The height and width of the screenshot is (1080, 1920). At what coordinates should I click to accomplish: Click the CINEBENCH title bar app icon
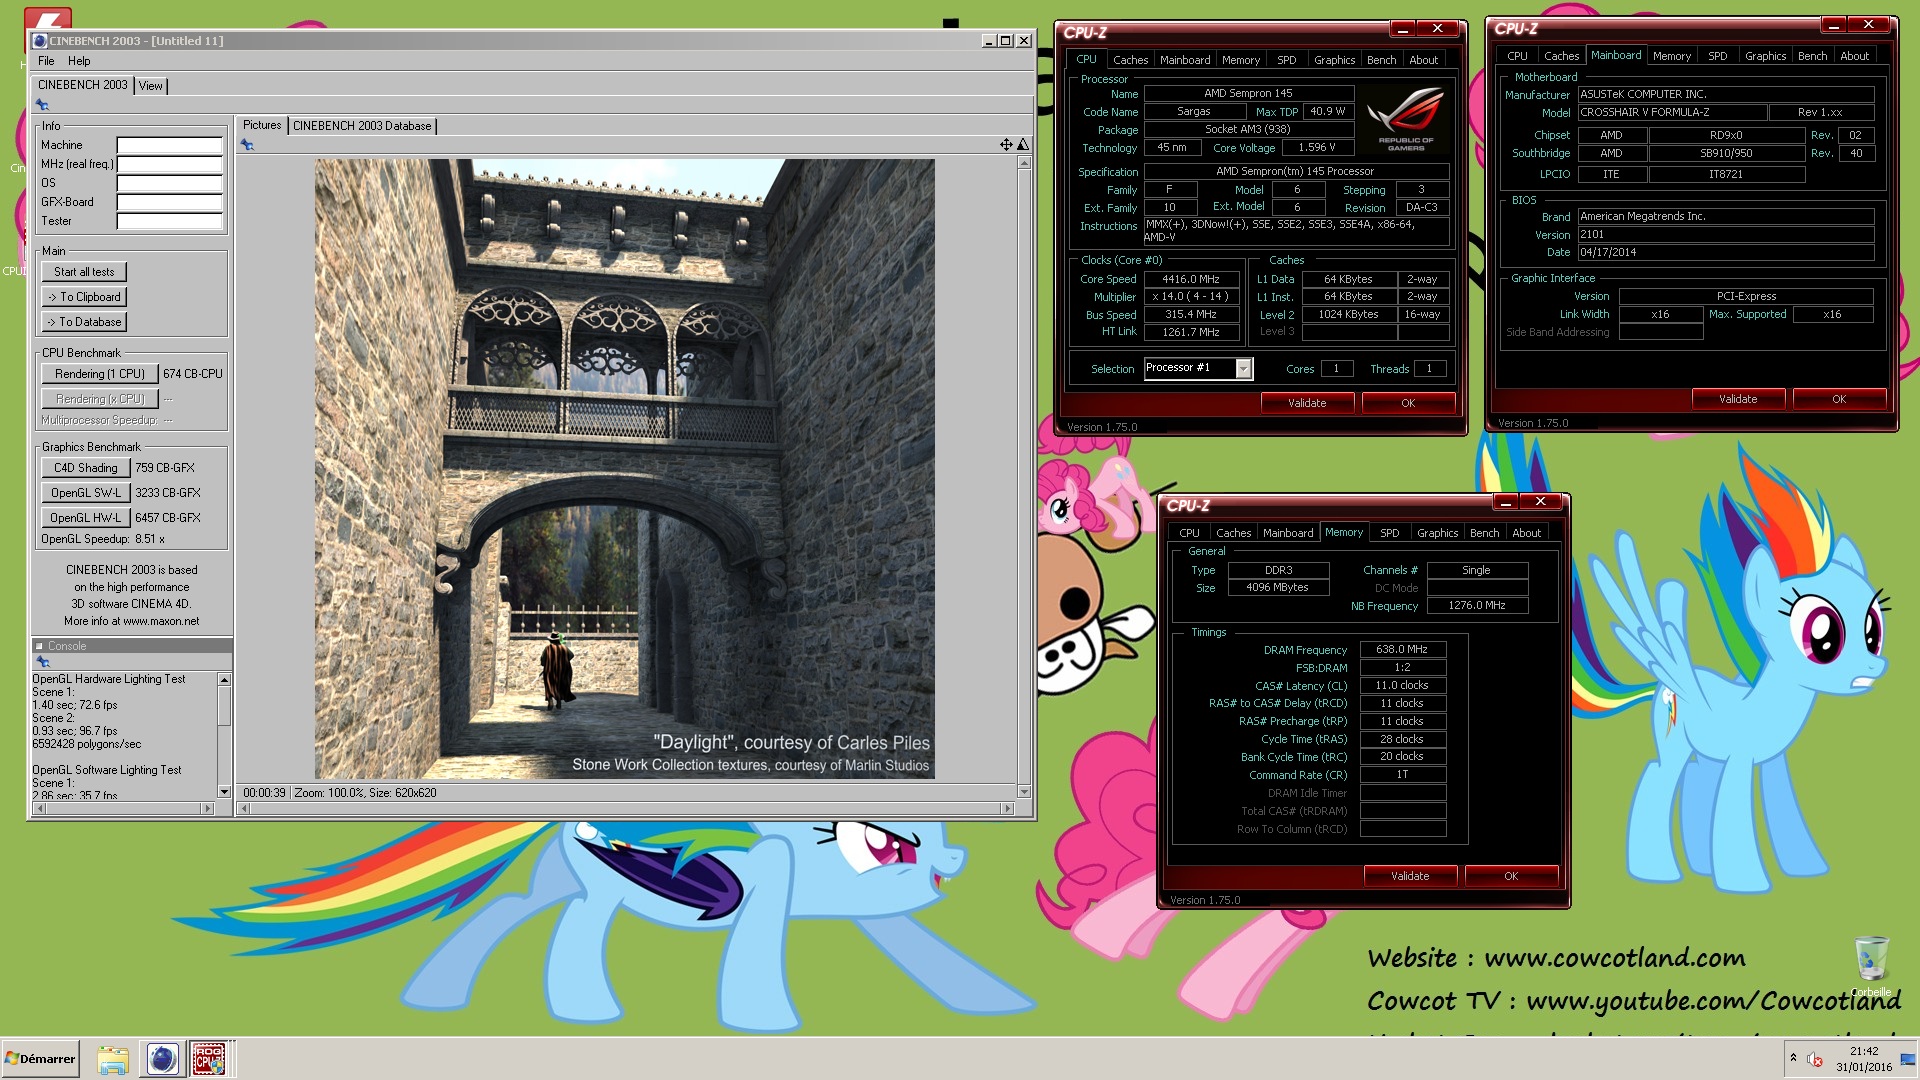point(40,41)
